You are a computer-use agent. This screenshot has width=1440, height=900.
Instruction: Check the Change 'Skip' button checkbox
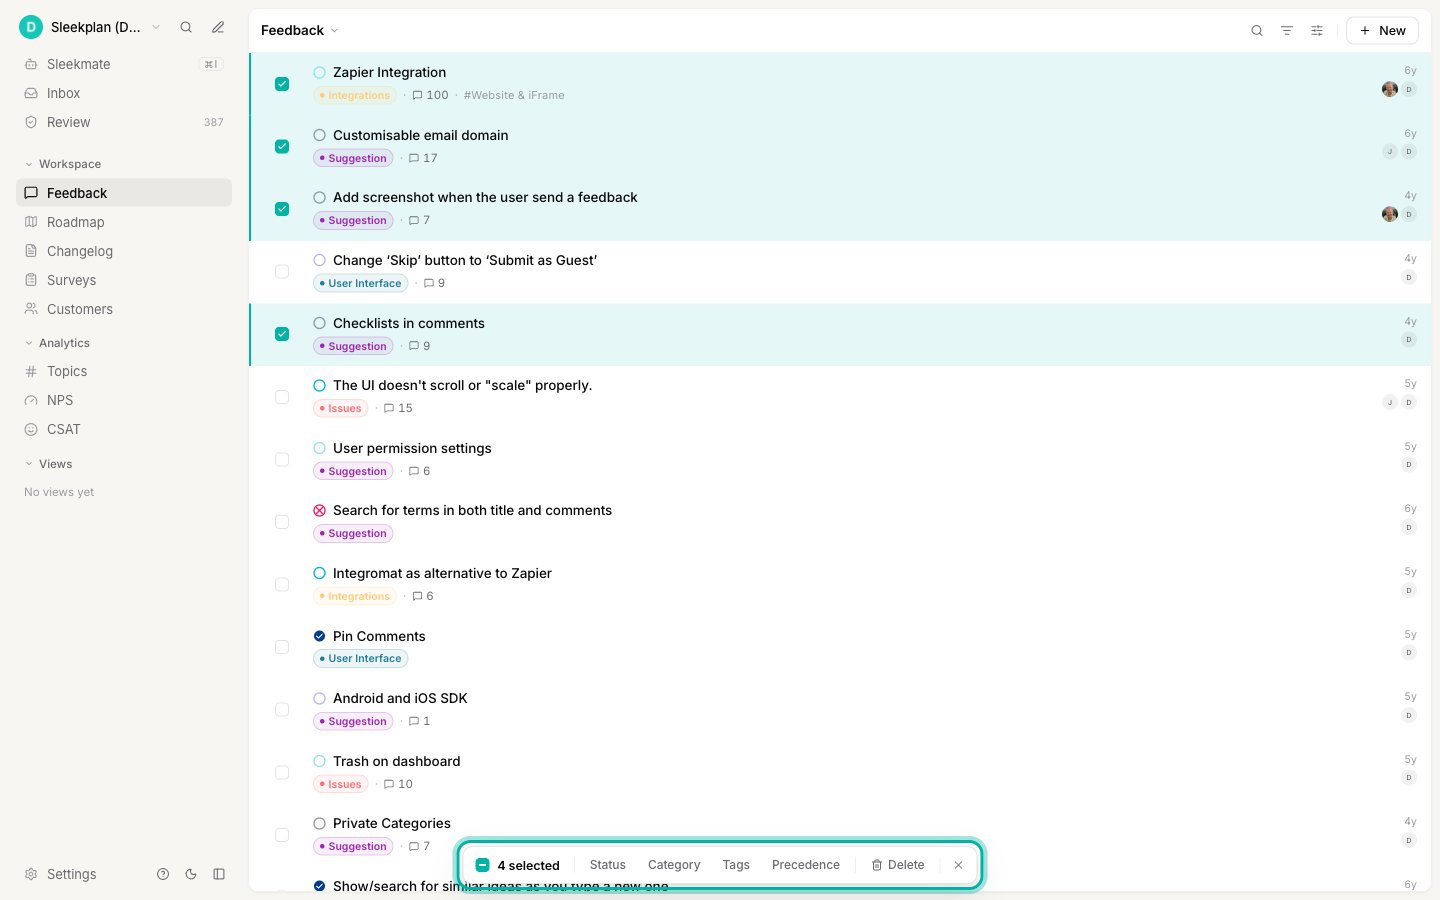[282, 272]
